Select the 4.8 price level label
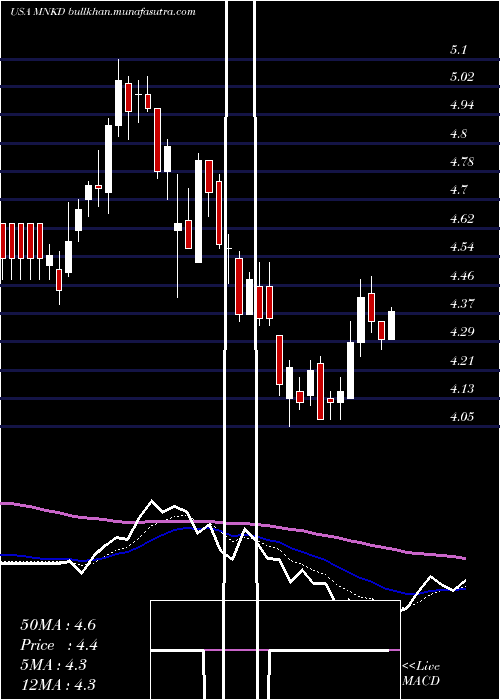 [458, 133]
